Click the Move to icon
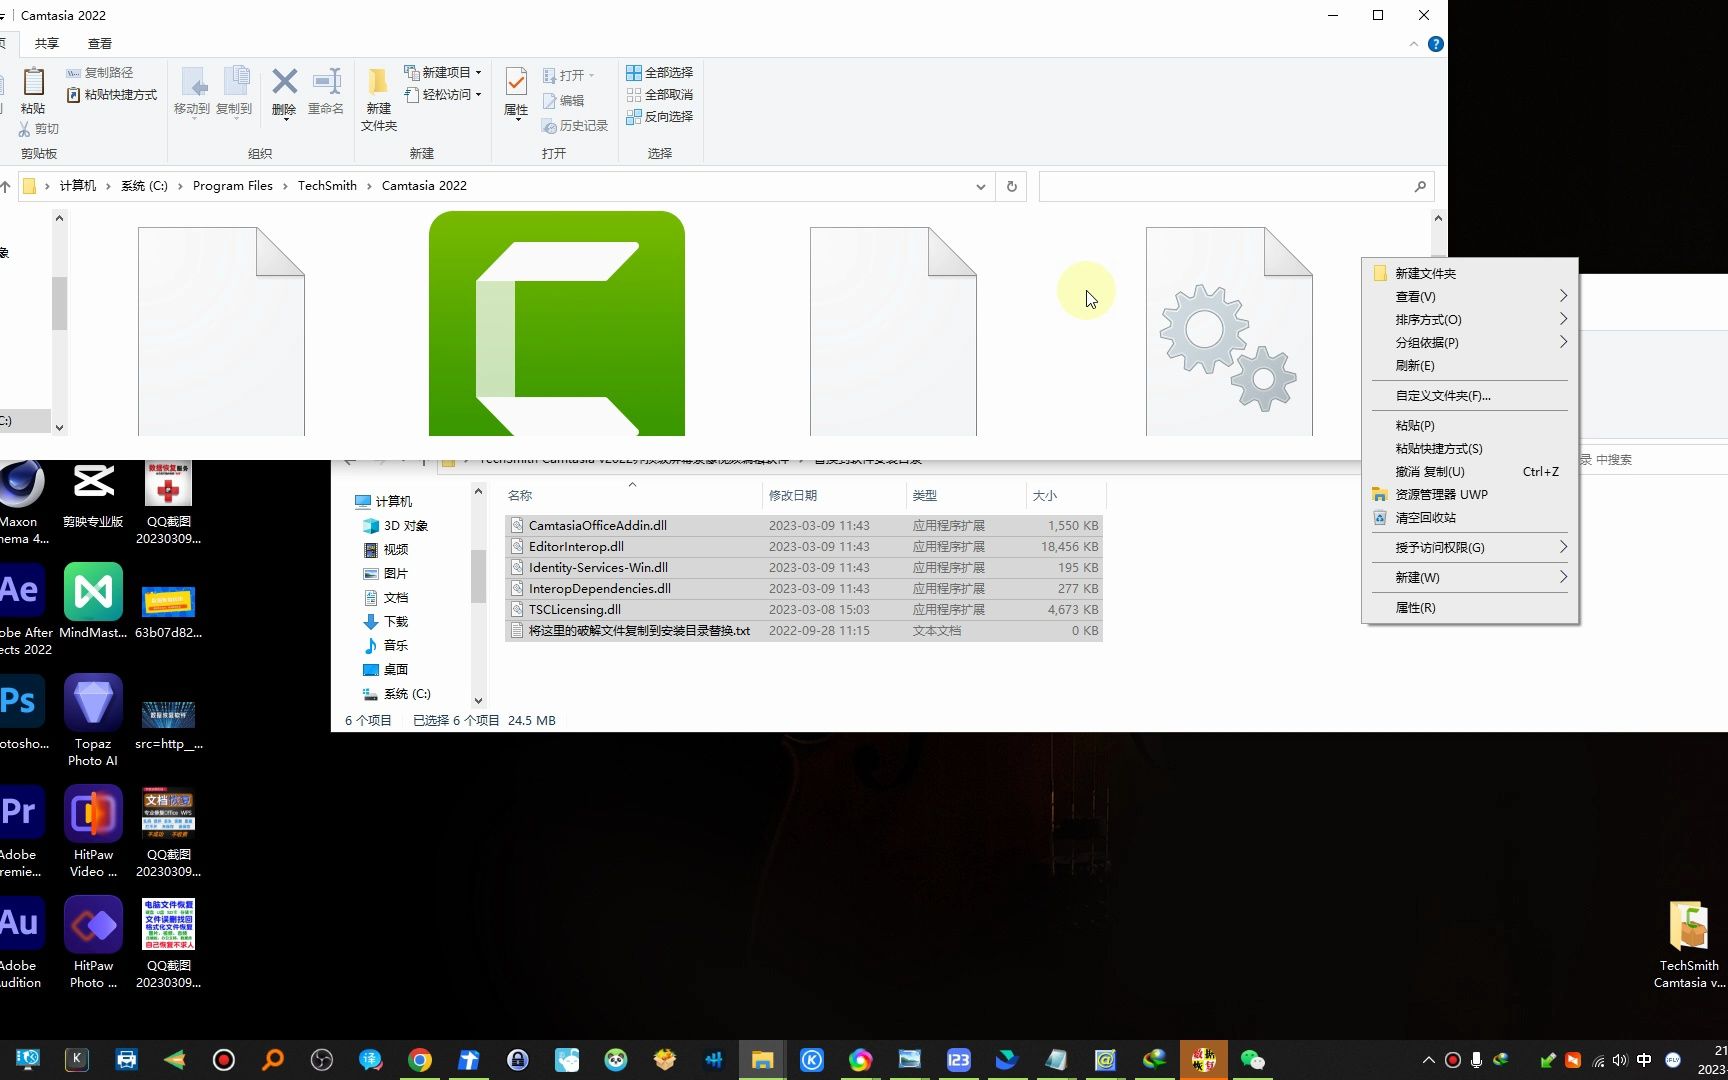 click(192, 90)
